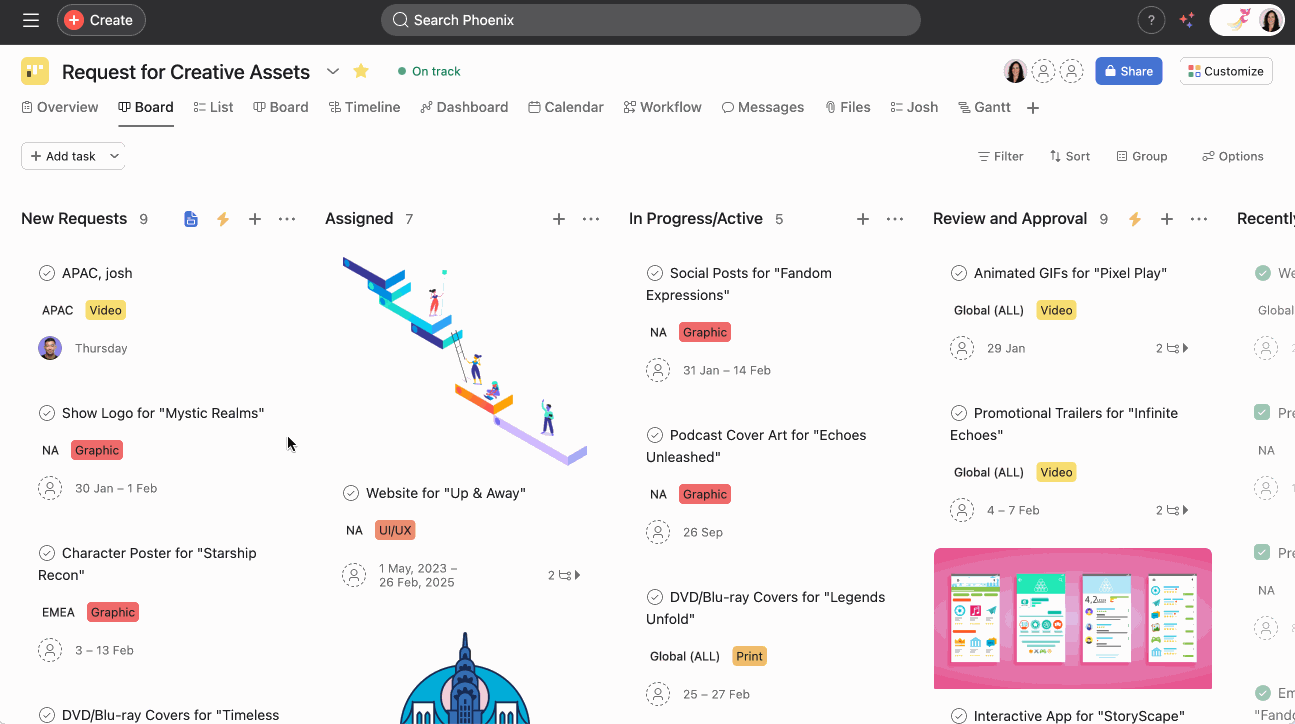The width and height of the screenshot is (1295, 724).
Task: Click the help question mark icon
Action: 1151,20
